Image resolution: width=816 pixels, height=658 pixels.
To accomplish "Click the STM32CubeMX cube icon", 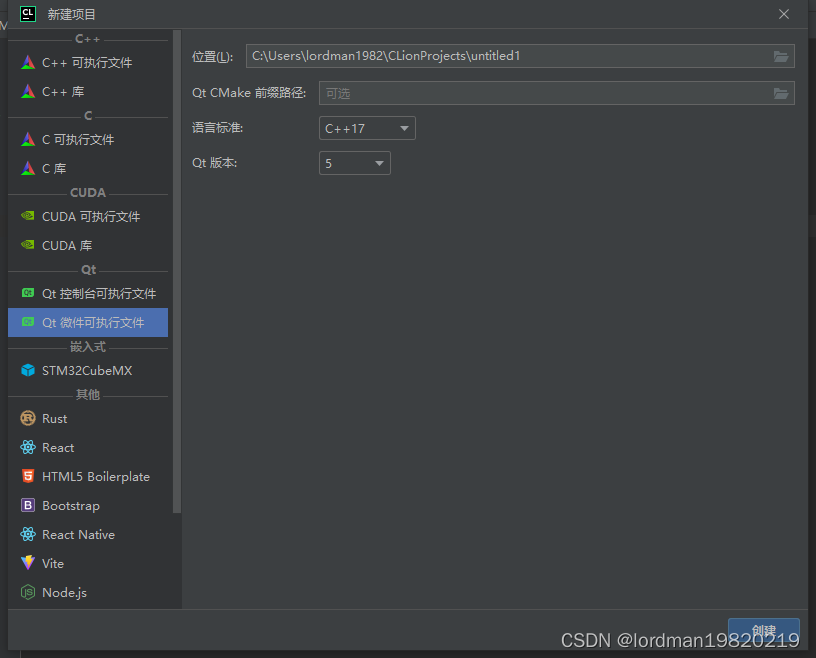I will pyautogui.click(x=28, y=370).
